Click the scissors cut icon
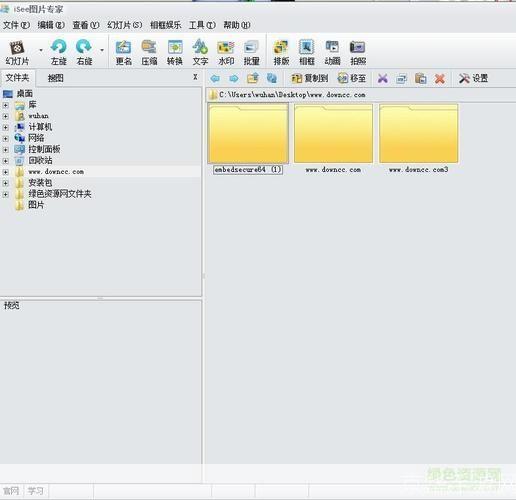Image resolution: width=516 pixels, height=500 pixels. [383, 79]
